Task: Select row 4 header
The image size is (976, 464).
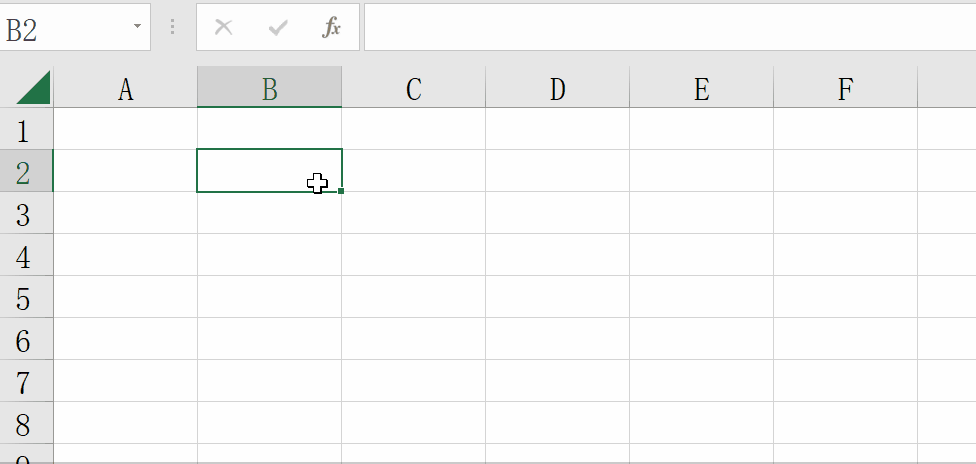Action: [27, 255]
